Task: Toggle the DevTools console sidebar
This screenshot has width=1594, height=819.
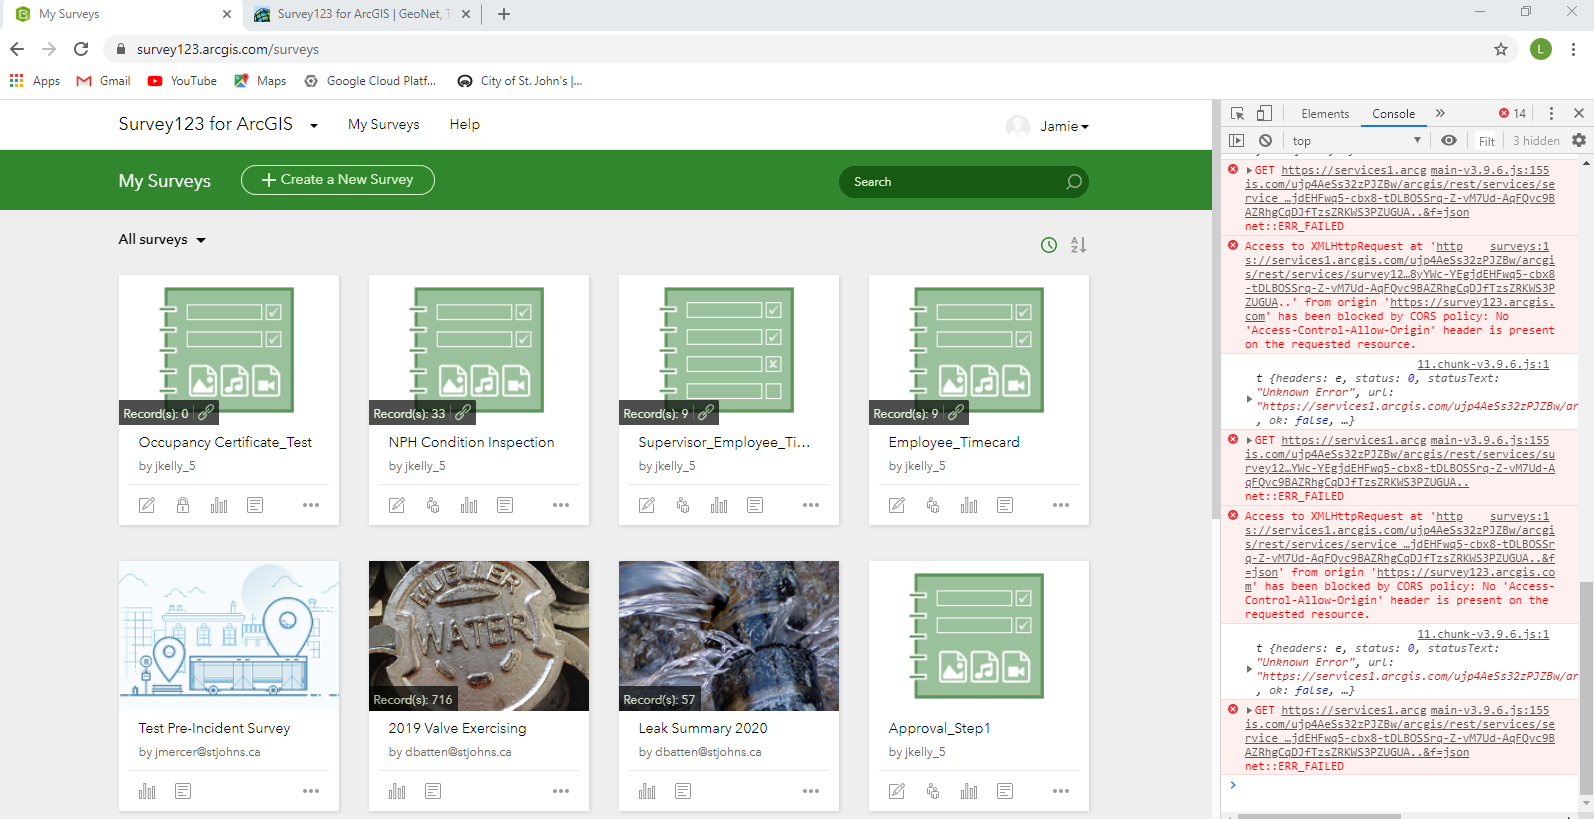Action: (x=1237, y=141)
